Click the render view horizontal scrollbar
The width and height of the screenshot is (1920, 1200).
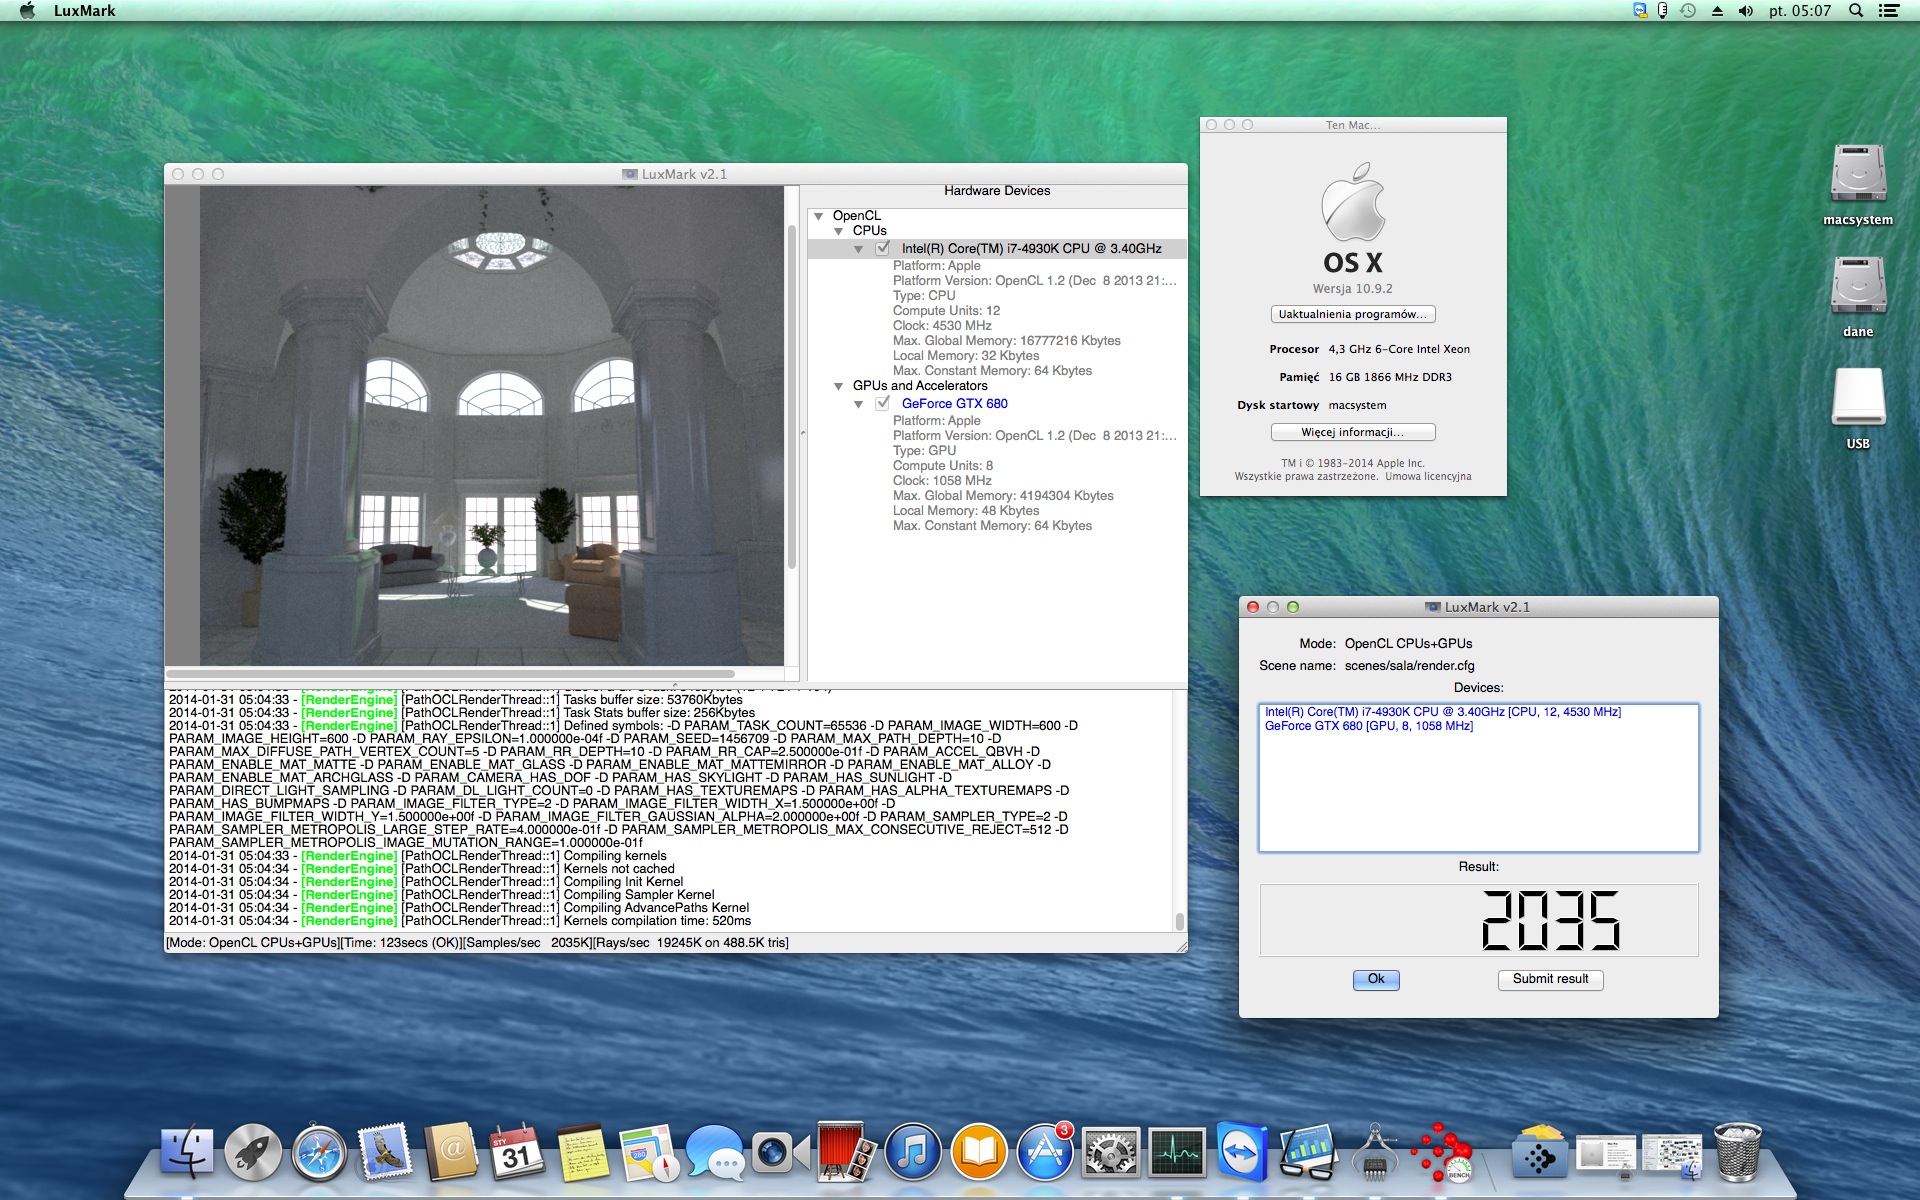click(x=450, y=674)
